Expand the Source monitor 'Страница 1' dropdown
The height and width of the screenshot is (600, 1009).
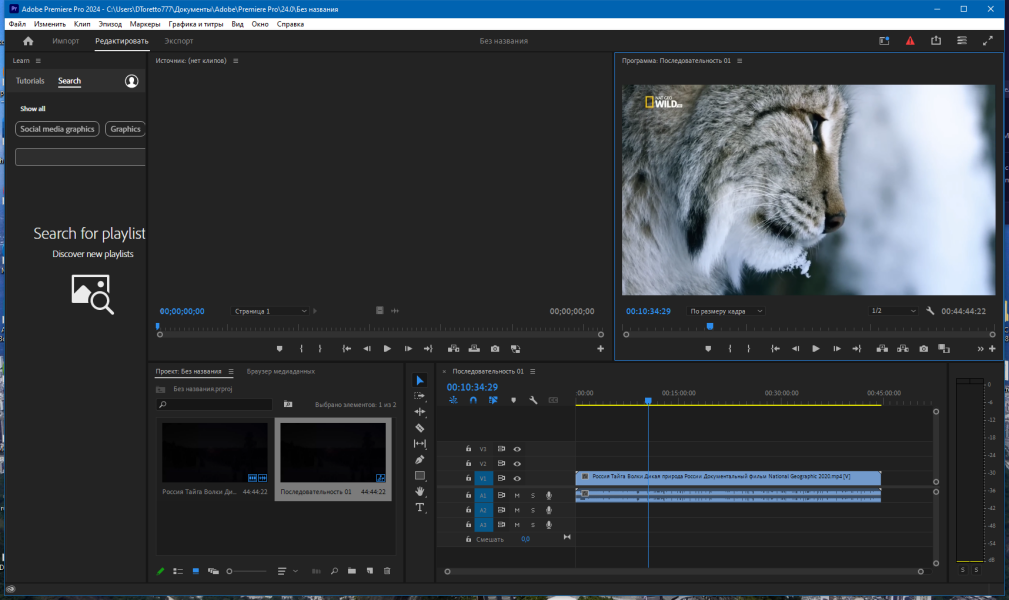coord(271,311)
